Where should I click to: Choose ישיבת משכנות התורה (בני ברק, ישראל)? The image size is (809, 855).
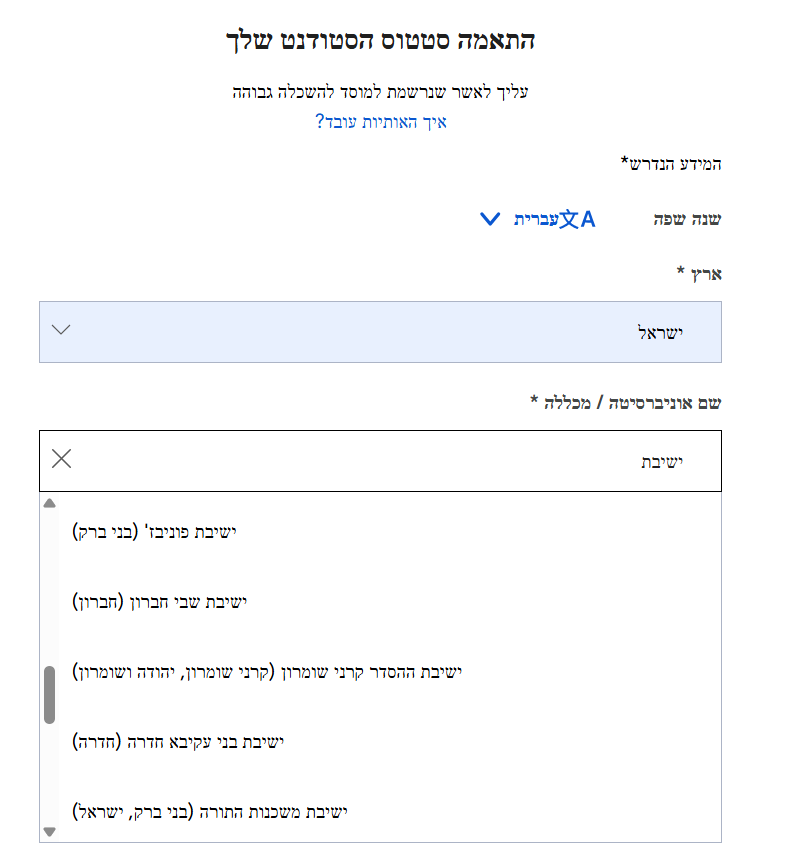(x=210, y=812)
